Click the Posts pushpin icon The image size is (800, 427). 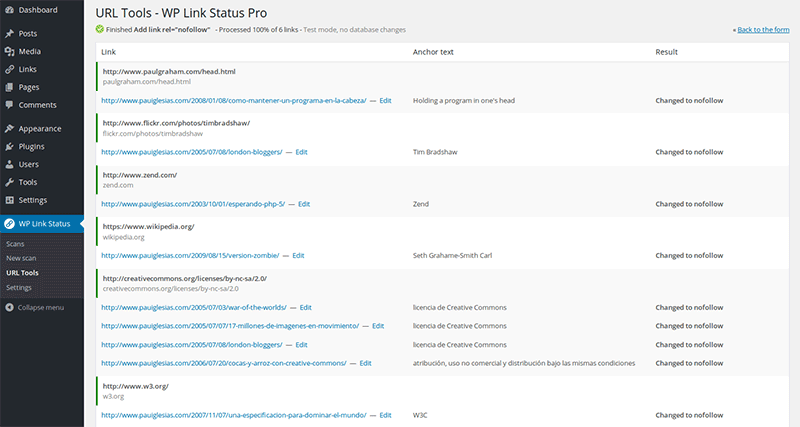click(x=9, y=34)
